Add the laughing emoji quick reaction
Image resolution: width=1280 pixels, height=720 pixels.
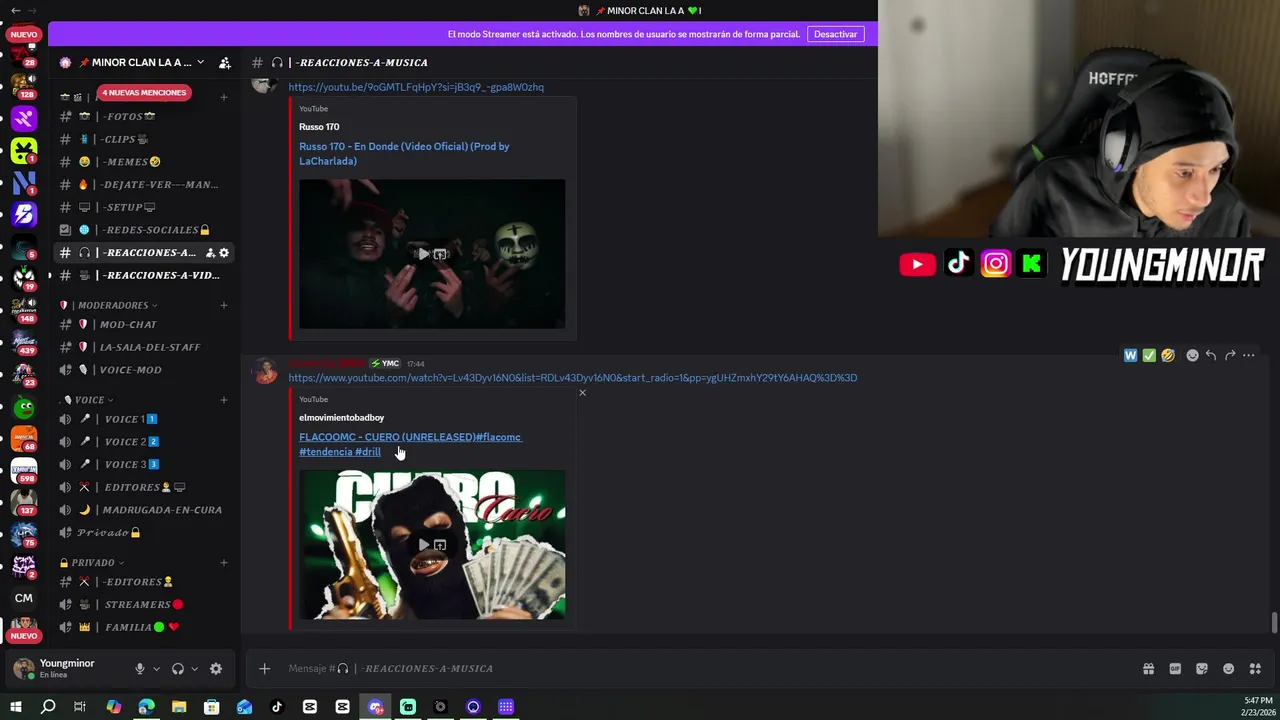click(1167, 355)
